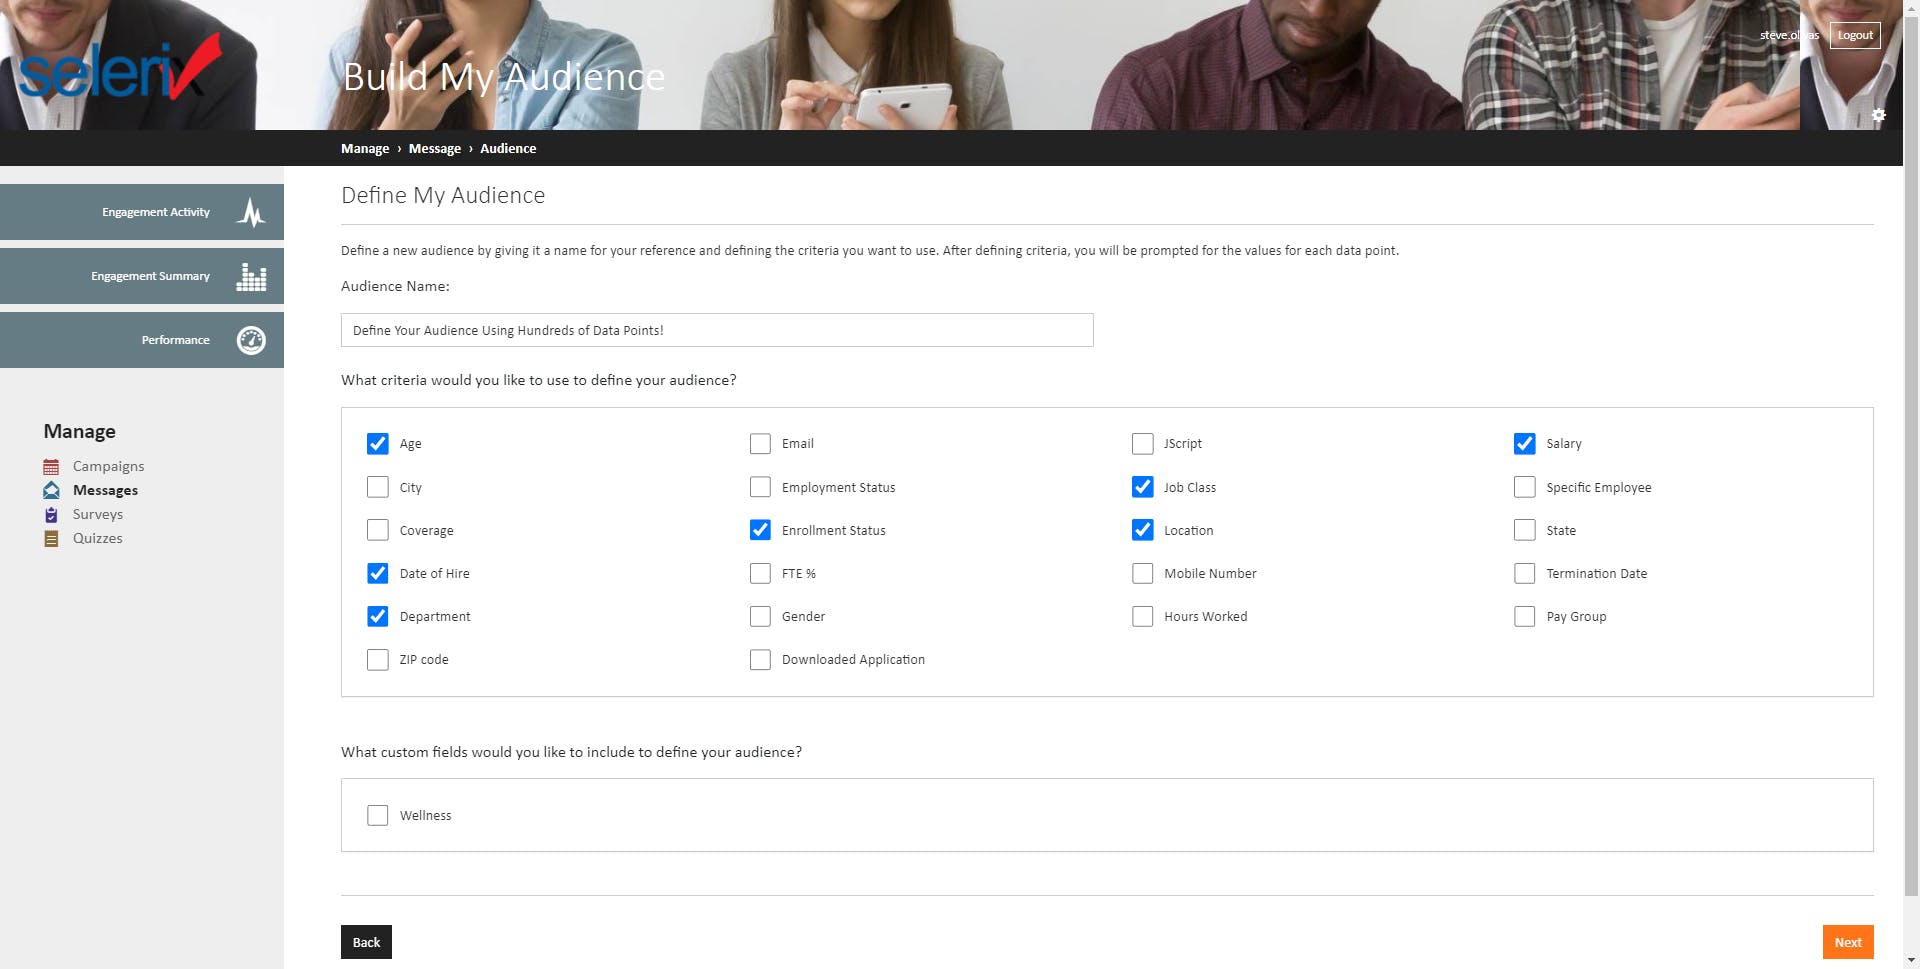Open the Surveys link under Manage
Screen dimensions: 1920x969
[x=98, y=514]
